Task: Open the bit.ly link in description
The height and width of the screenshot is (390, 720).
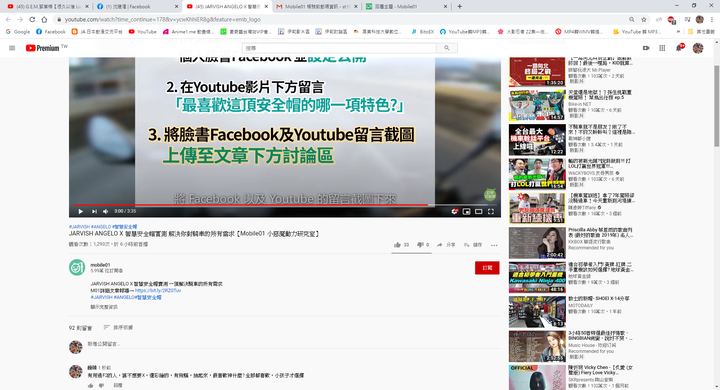Action: coord(158,291)
